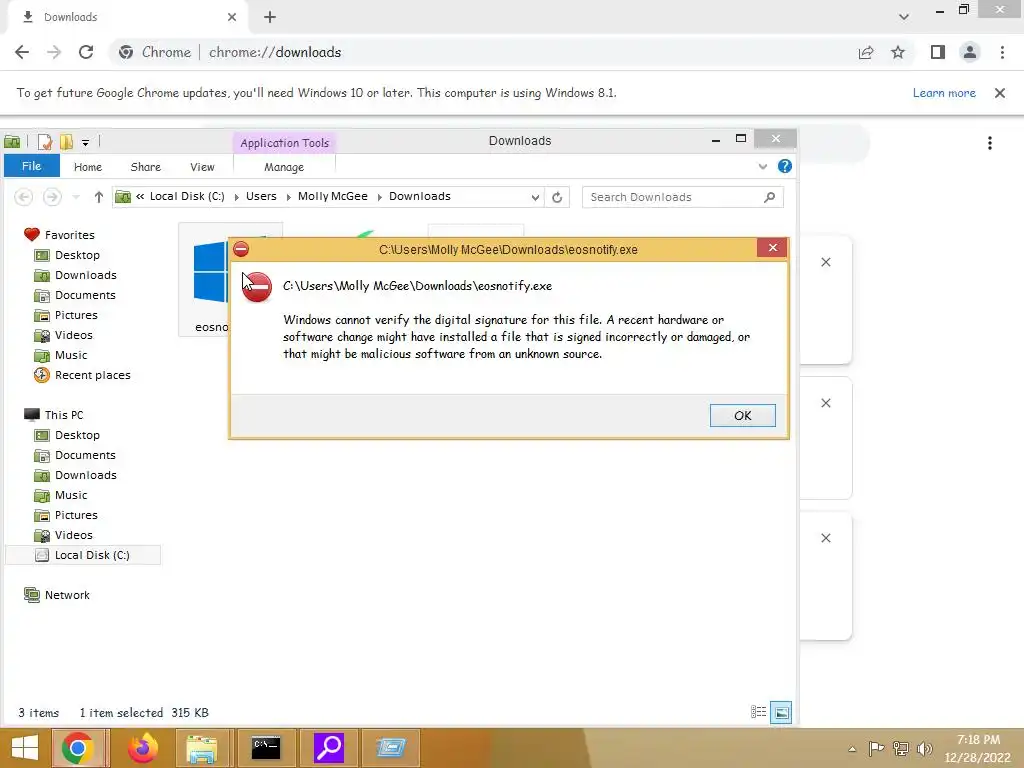This screenshot has width=1024, height=768.
Task: Select Users in the address breadcrumb
Action: [261, 196]
